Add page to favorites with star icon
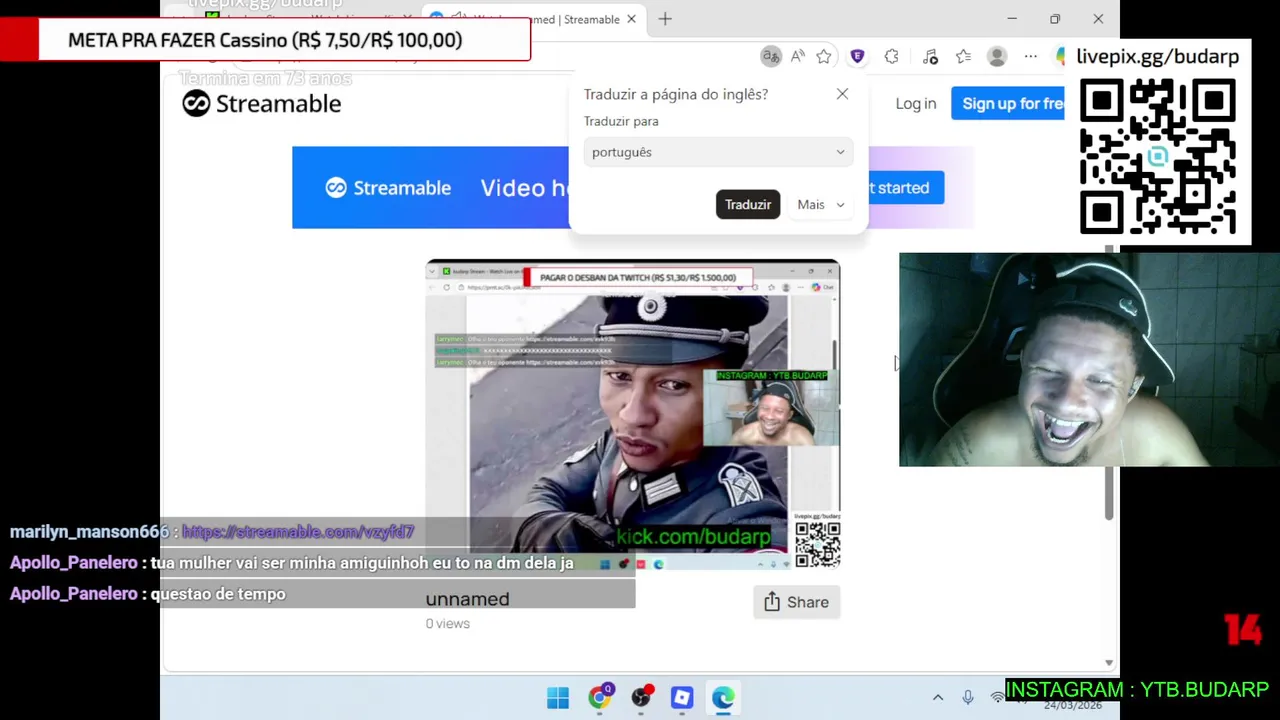Image resolution: width=1280 pixels, height=720 pixels. click(x=824, y=57)
